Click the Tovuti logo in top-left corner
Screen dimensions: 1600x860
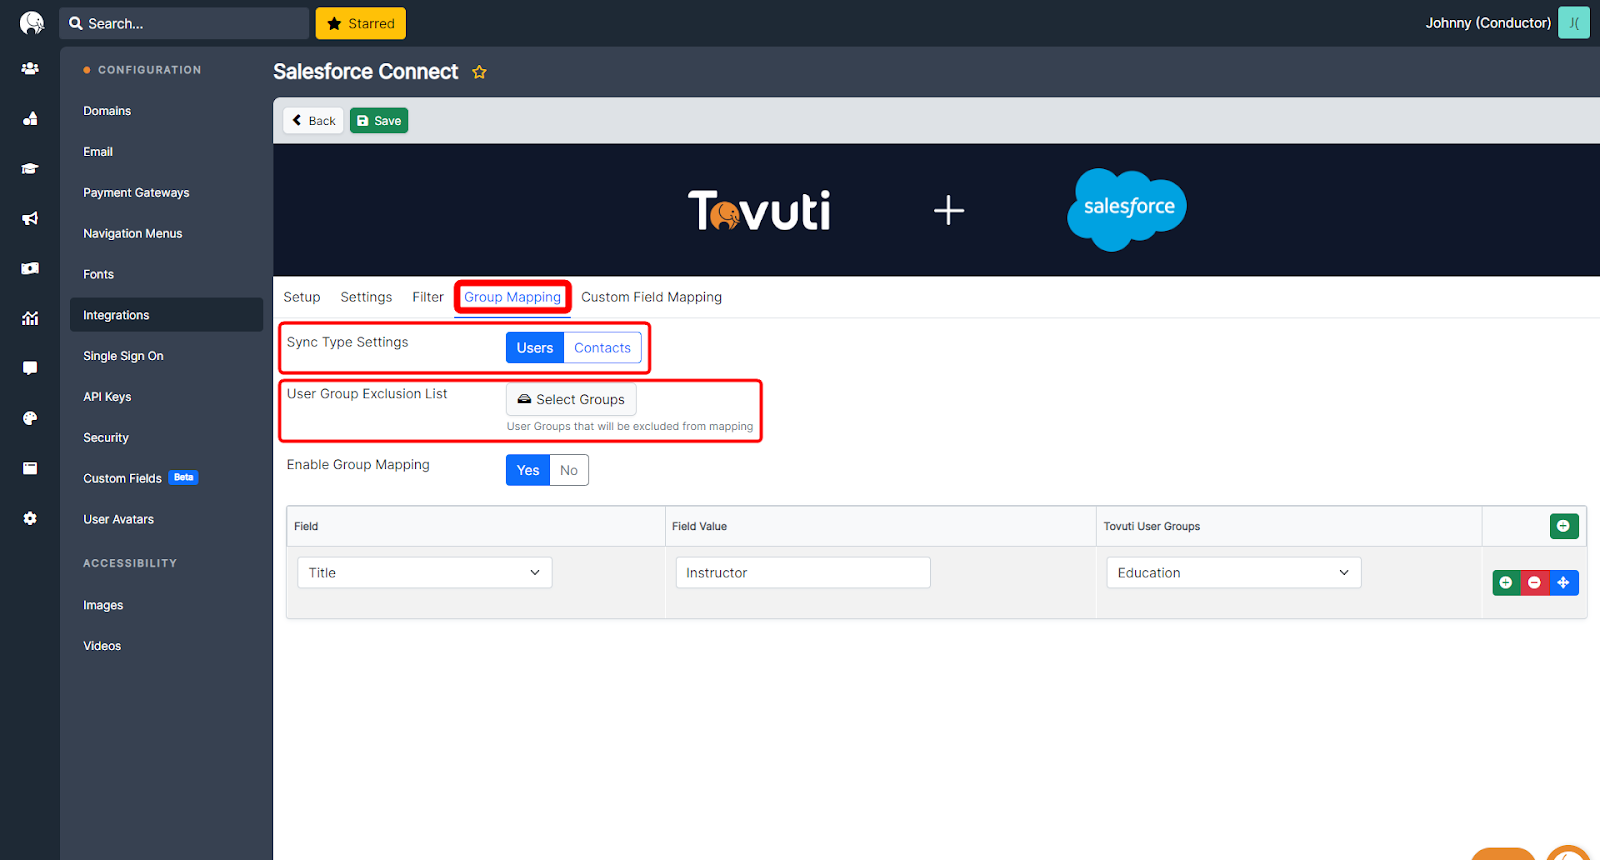tap(32, 23)
